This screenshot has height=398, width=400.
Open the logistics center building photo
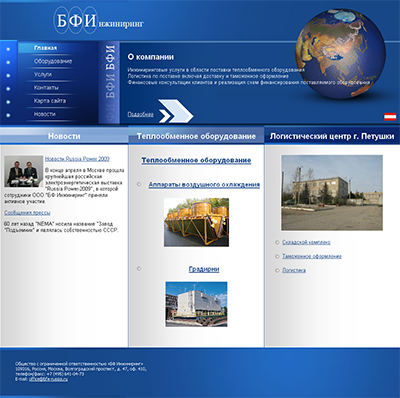[332, 193]
